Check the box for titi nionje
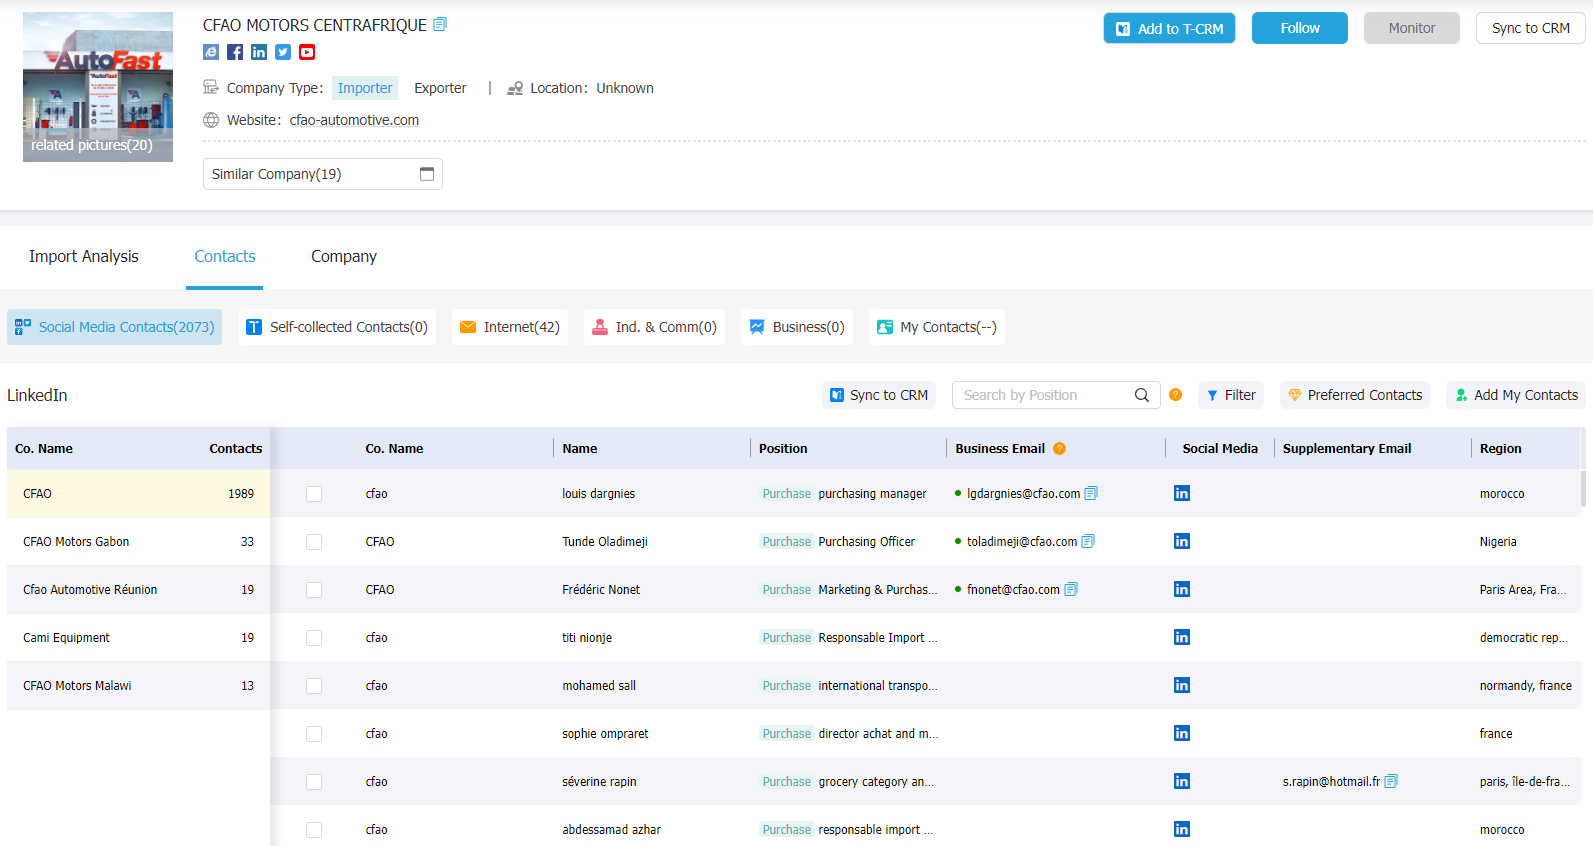This screenshot has width=1593, height=846. pos(314,638)
